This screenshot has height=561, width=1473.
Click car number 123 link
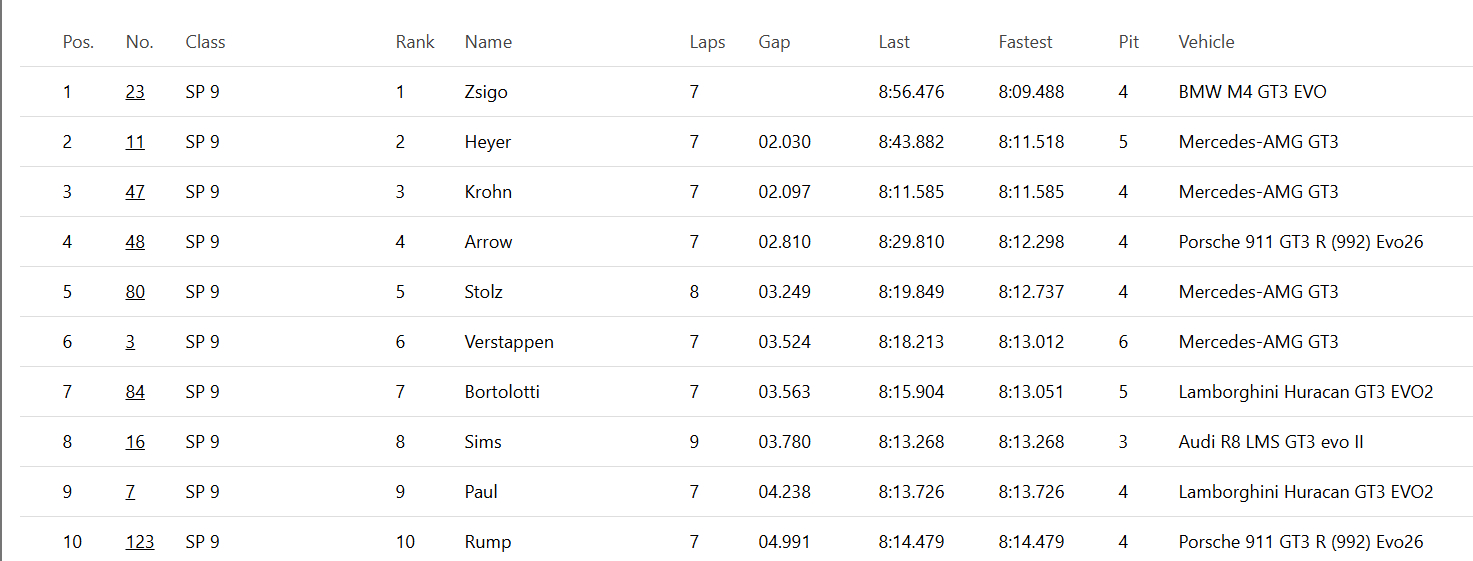coord(140,542)
